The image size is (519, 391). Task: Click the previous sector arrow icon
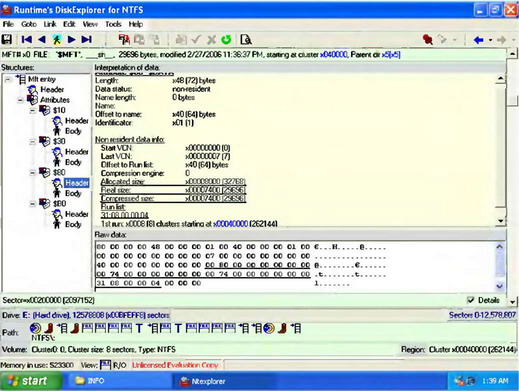42,40
